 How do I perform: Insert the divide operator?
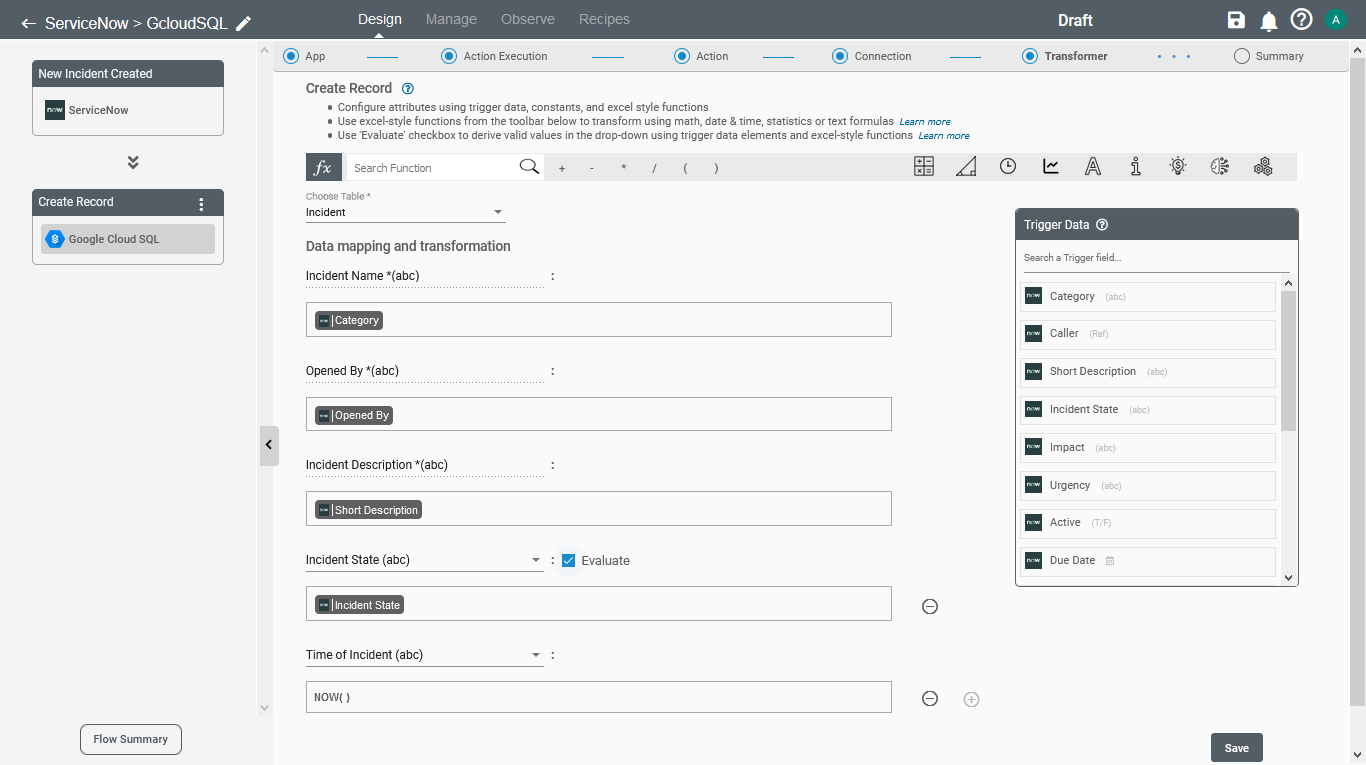coord(654,168)
